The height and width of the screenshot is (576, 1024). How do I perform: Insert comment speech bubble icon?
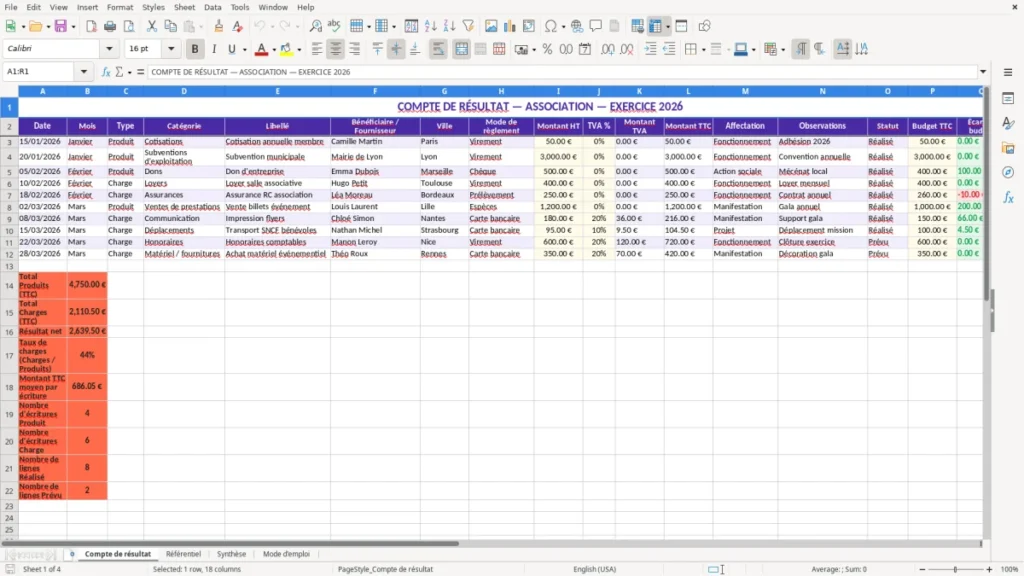596,26
